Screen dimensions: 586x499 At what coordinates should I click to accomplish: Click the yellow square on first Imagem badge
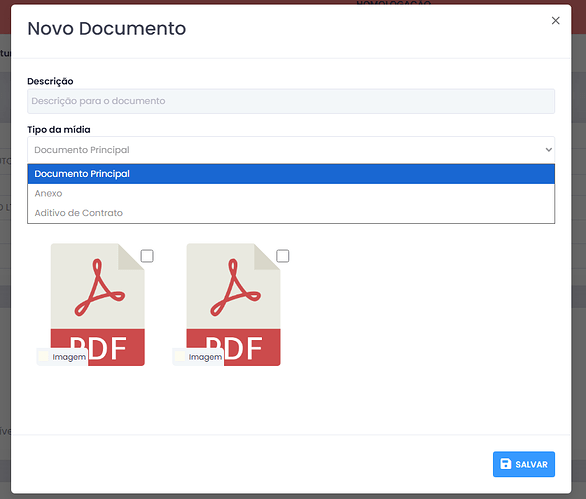coord(44,357)
